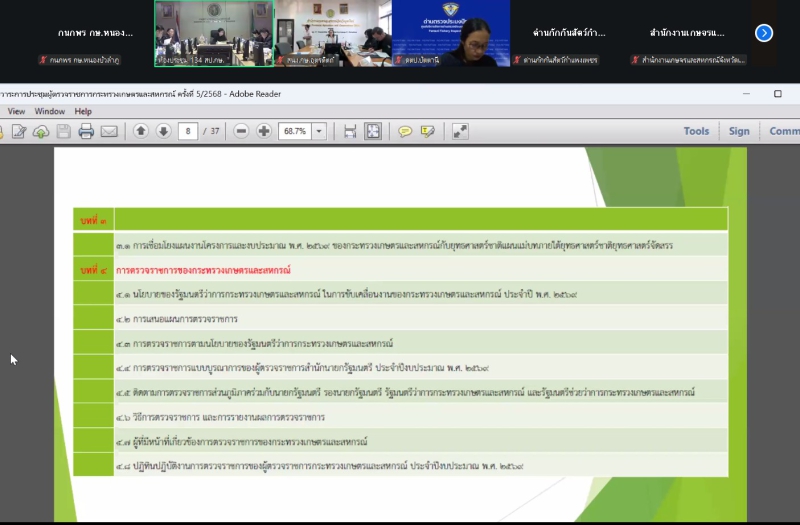
Task: Zoom out using the minus button
Action: [x=241, y=131]
